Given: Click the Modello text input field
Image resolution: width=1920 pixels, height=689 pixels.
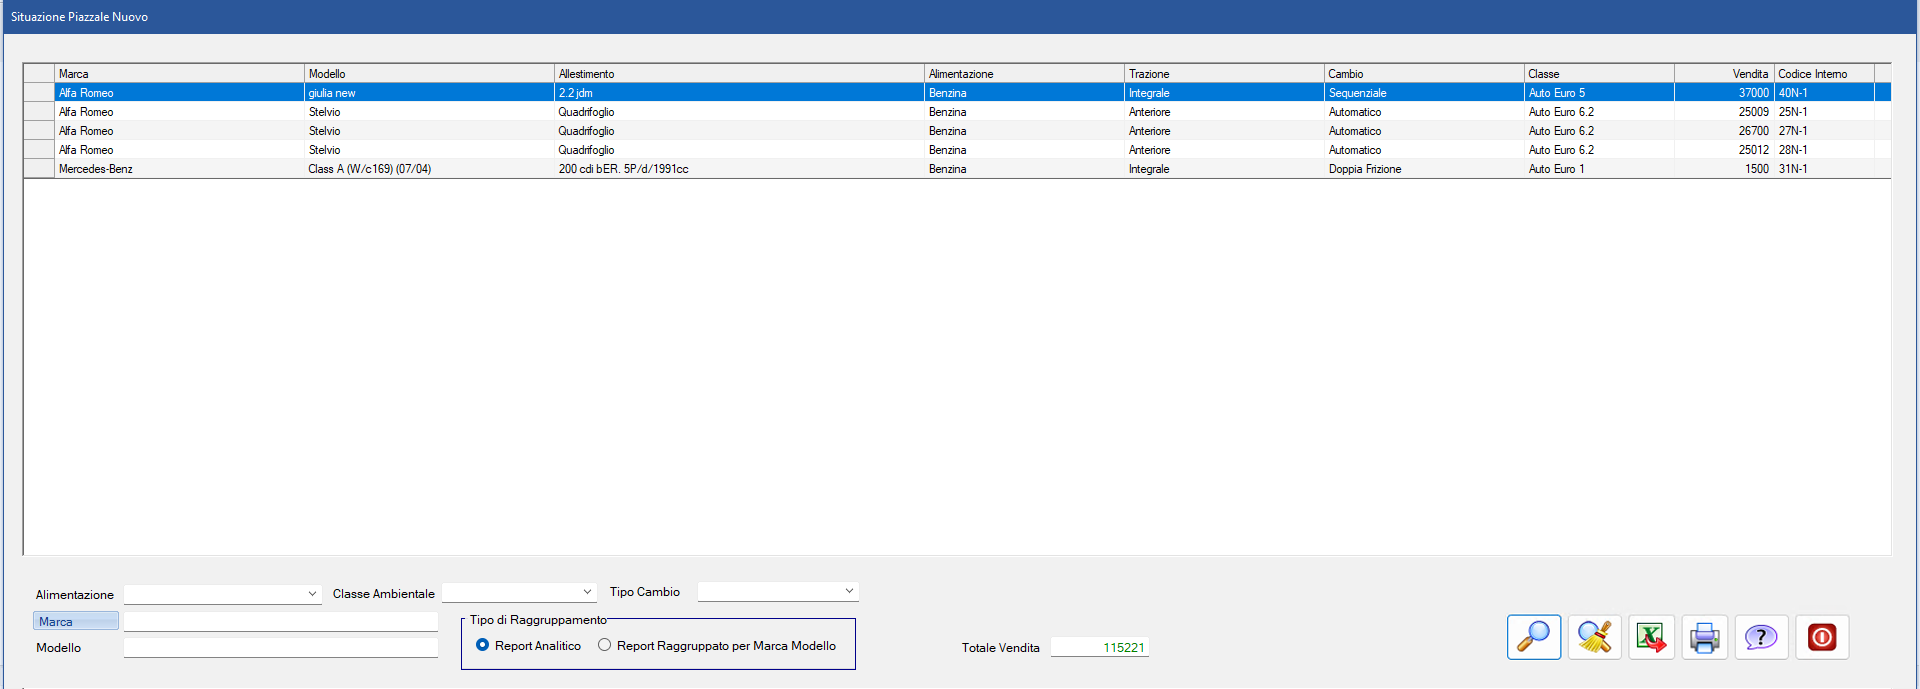Looking at the screenshot, I should (x=280, y=648).
